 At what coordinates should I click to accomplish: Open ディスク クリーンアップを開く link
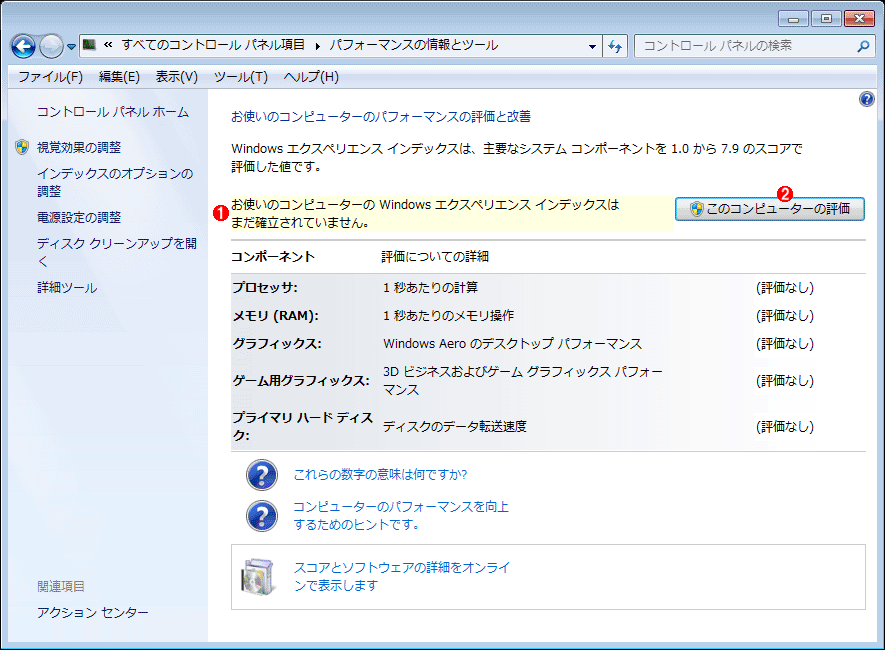[117, 252]
